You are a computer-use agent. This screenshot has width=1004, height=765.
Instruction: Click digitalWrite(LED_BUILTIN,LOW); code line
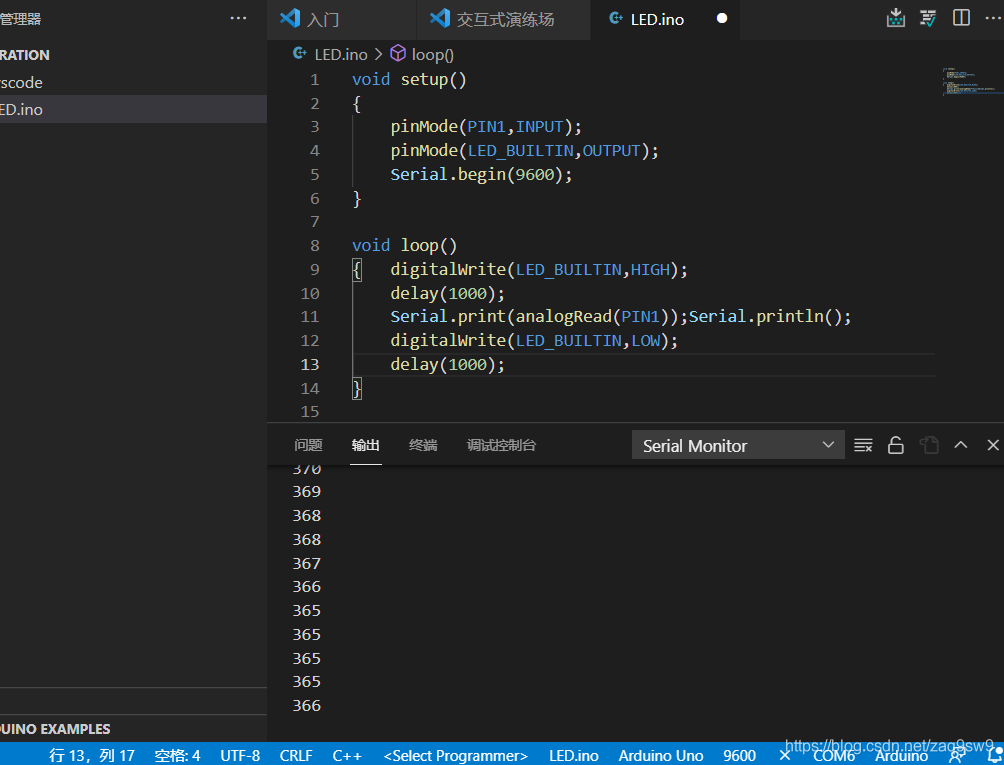pos(534,341)
